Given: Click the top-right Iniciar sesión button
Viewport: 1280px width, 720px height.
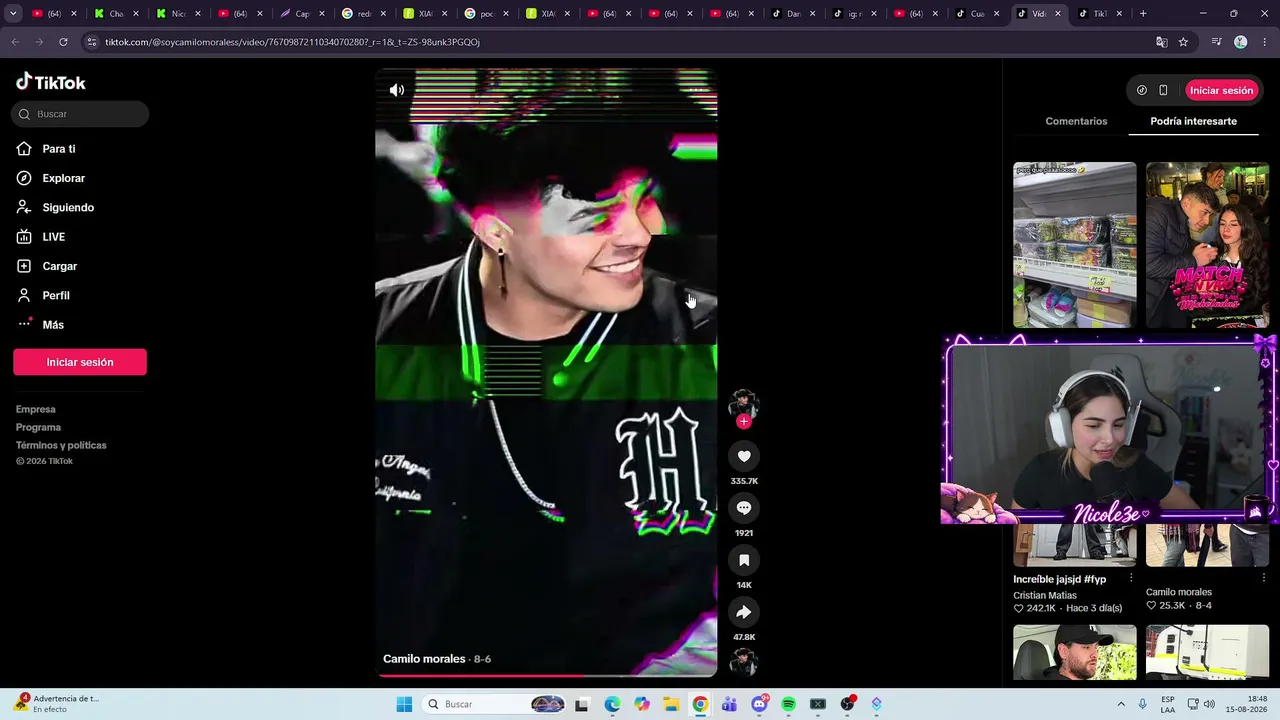Looking at the screenshot, I should point(1221,90).
